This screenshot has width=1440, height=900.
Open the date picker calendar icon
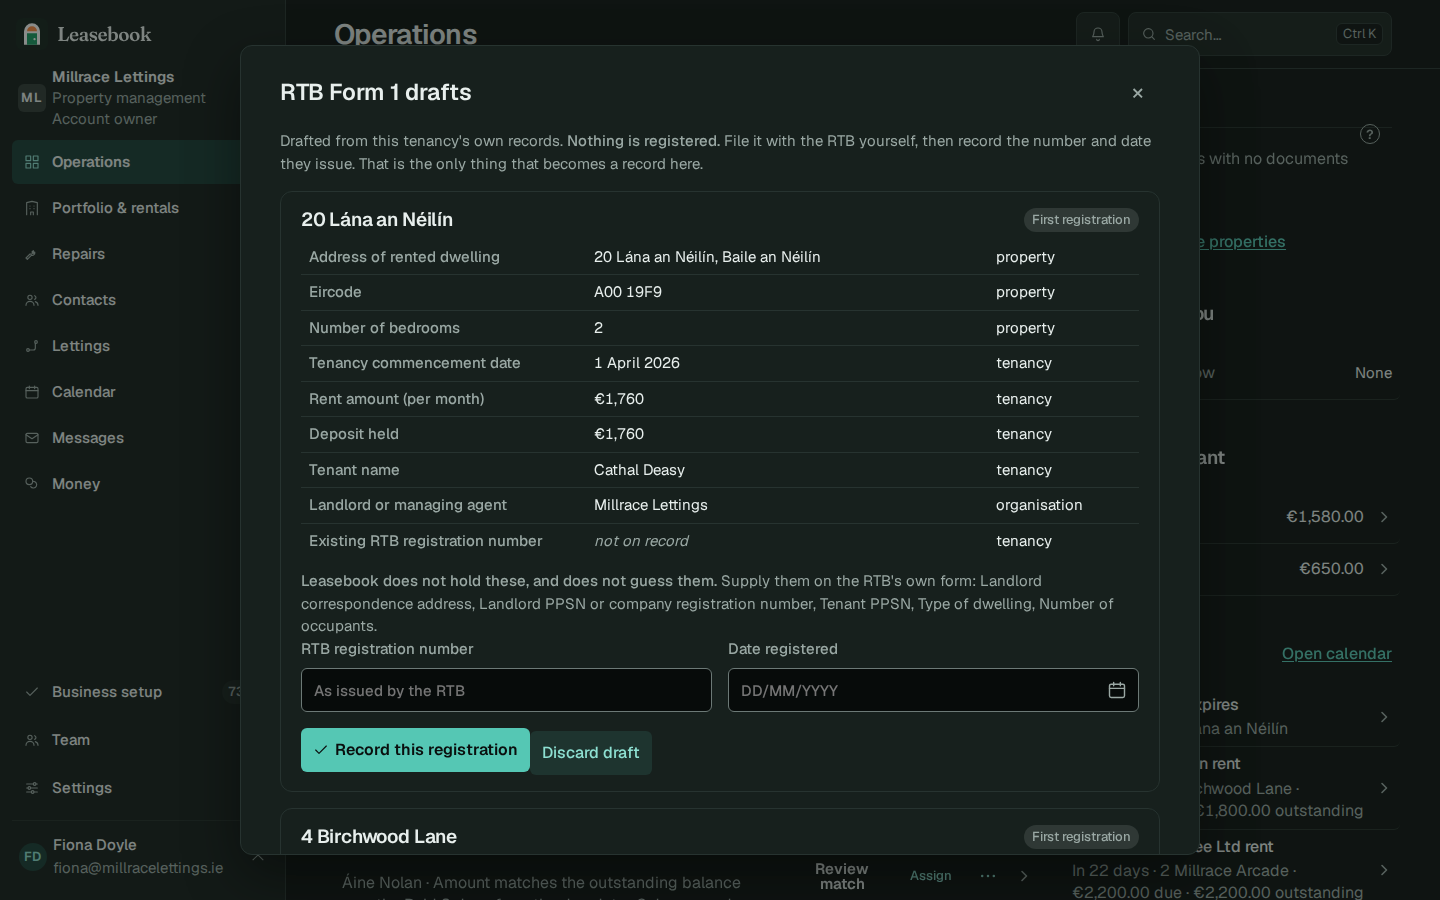click(x=1117, y=690)
